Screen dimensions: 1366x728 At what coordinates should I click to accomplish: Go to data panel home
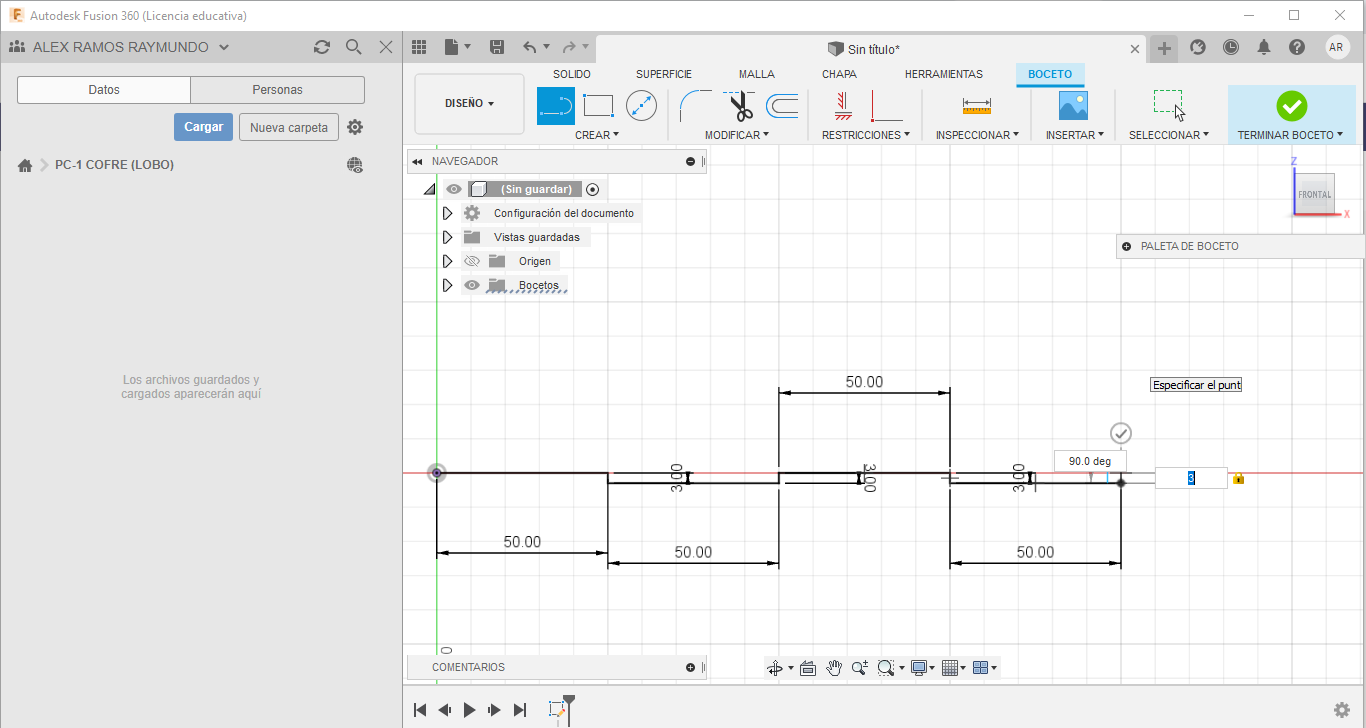(25, 165)
